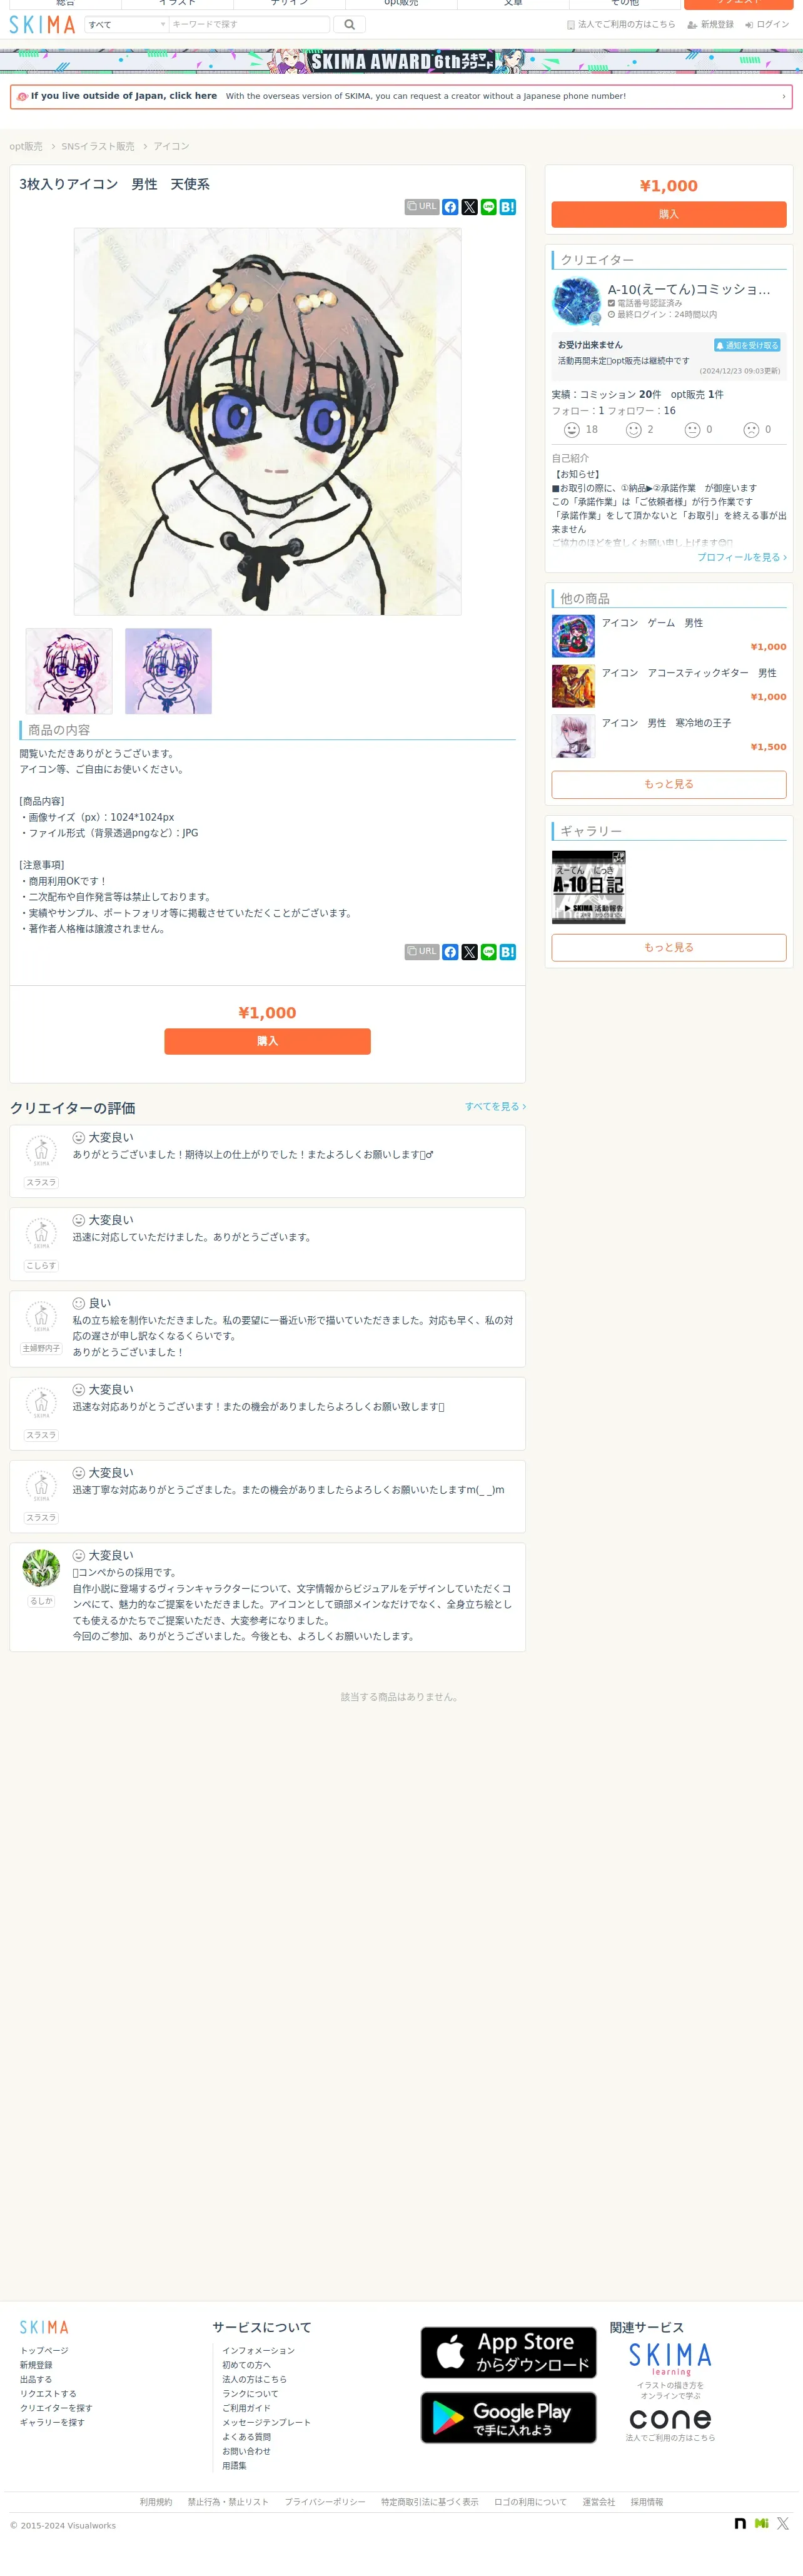The image size is (803, 2576).
Task: Click the very good rating face with 18
Action: click(572, 429)
